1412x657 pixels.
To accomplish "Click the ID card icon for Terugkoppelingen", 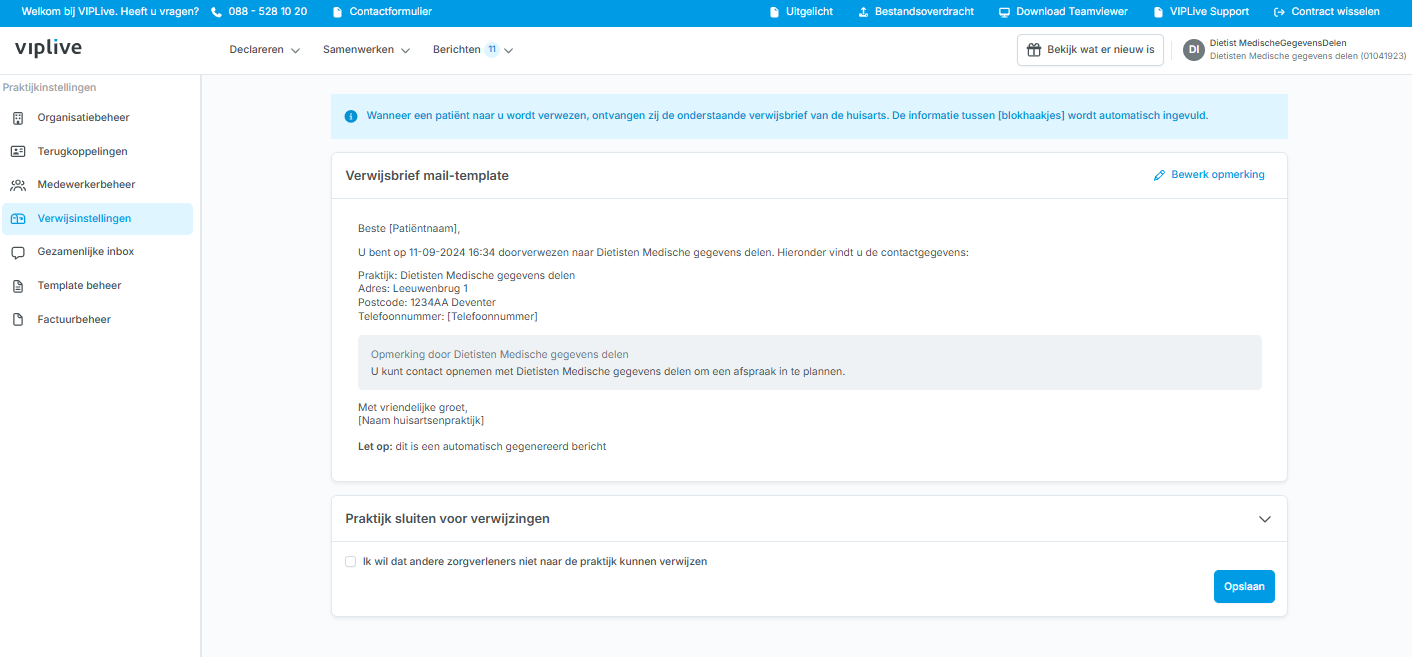I will [18, 152].
